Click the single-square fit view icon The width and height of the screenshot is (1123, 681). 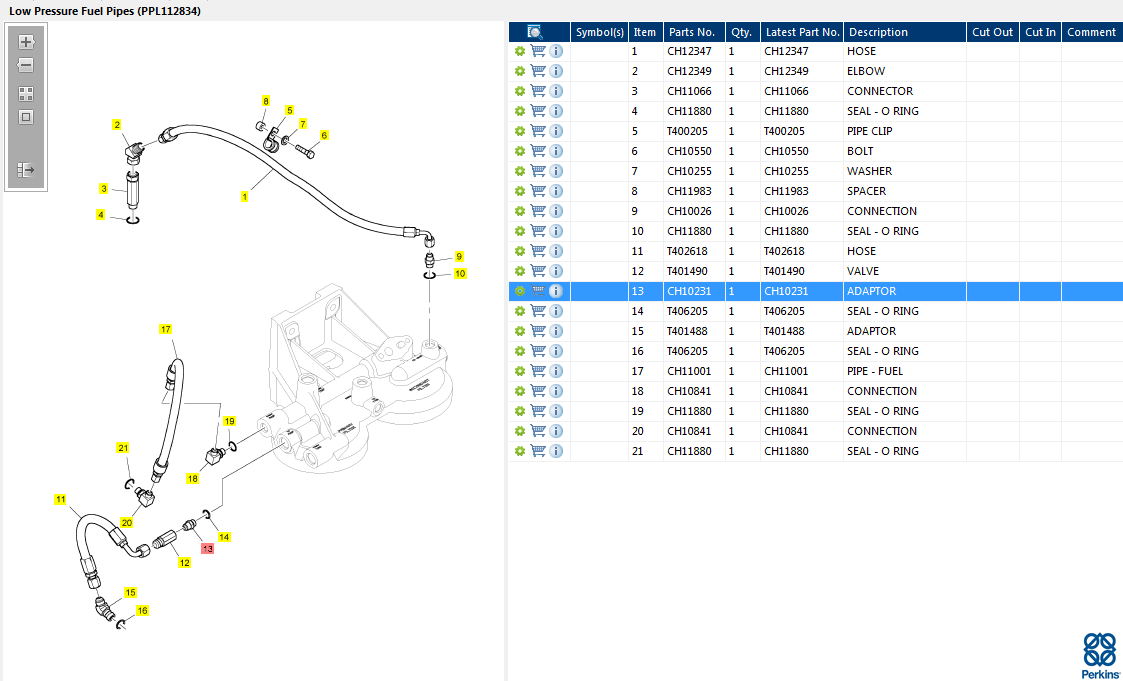click(26, 117)
